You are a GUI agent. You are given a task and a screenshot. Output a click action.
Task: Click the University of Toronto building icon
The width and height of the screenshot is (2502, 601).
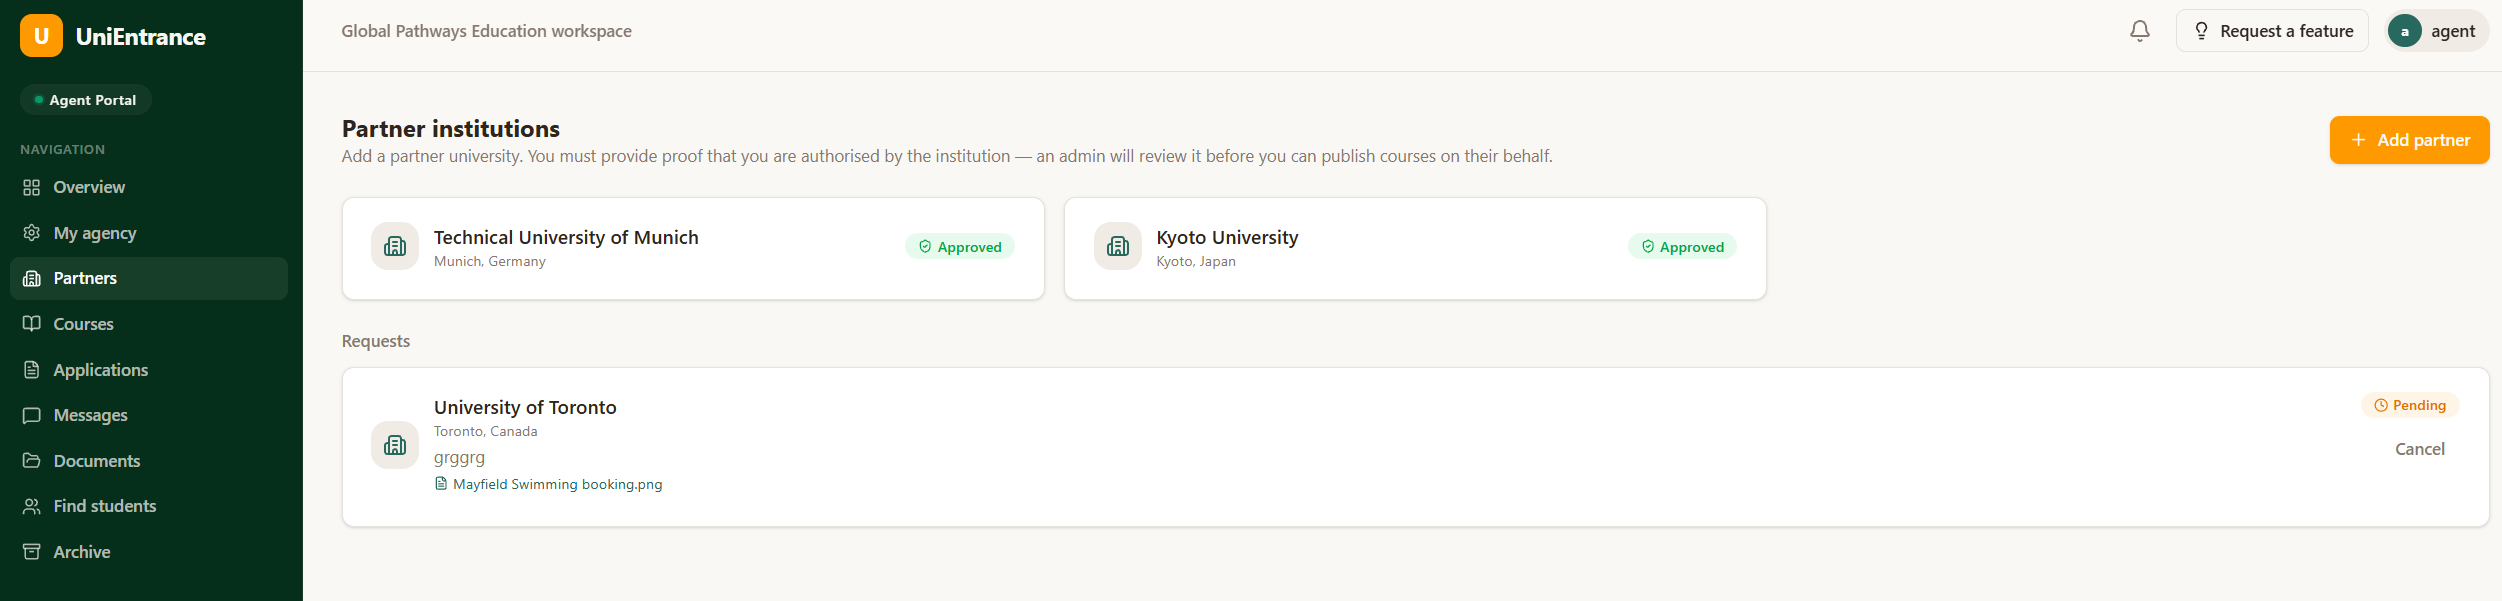(395, 445)
